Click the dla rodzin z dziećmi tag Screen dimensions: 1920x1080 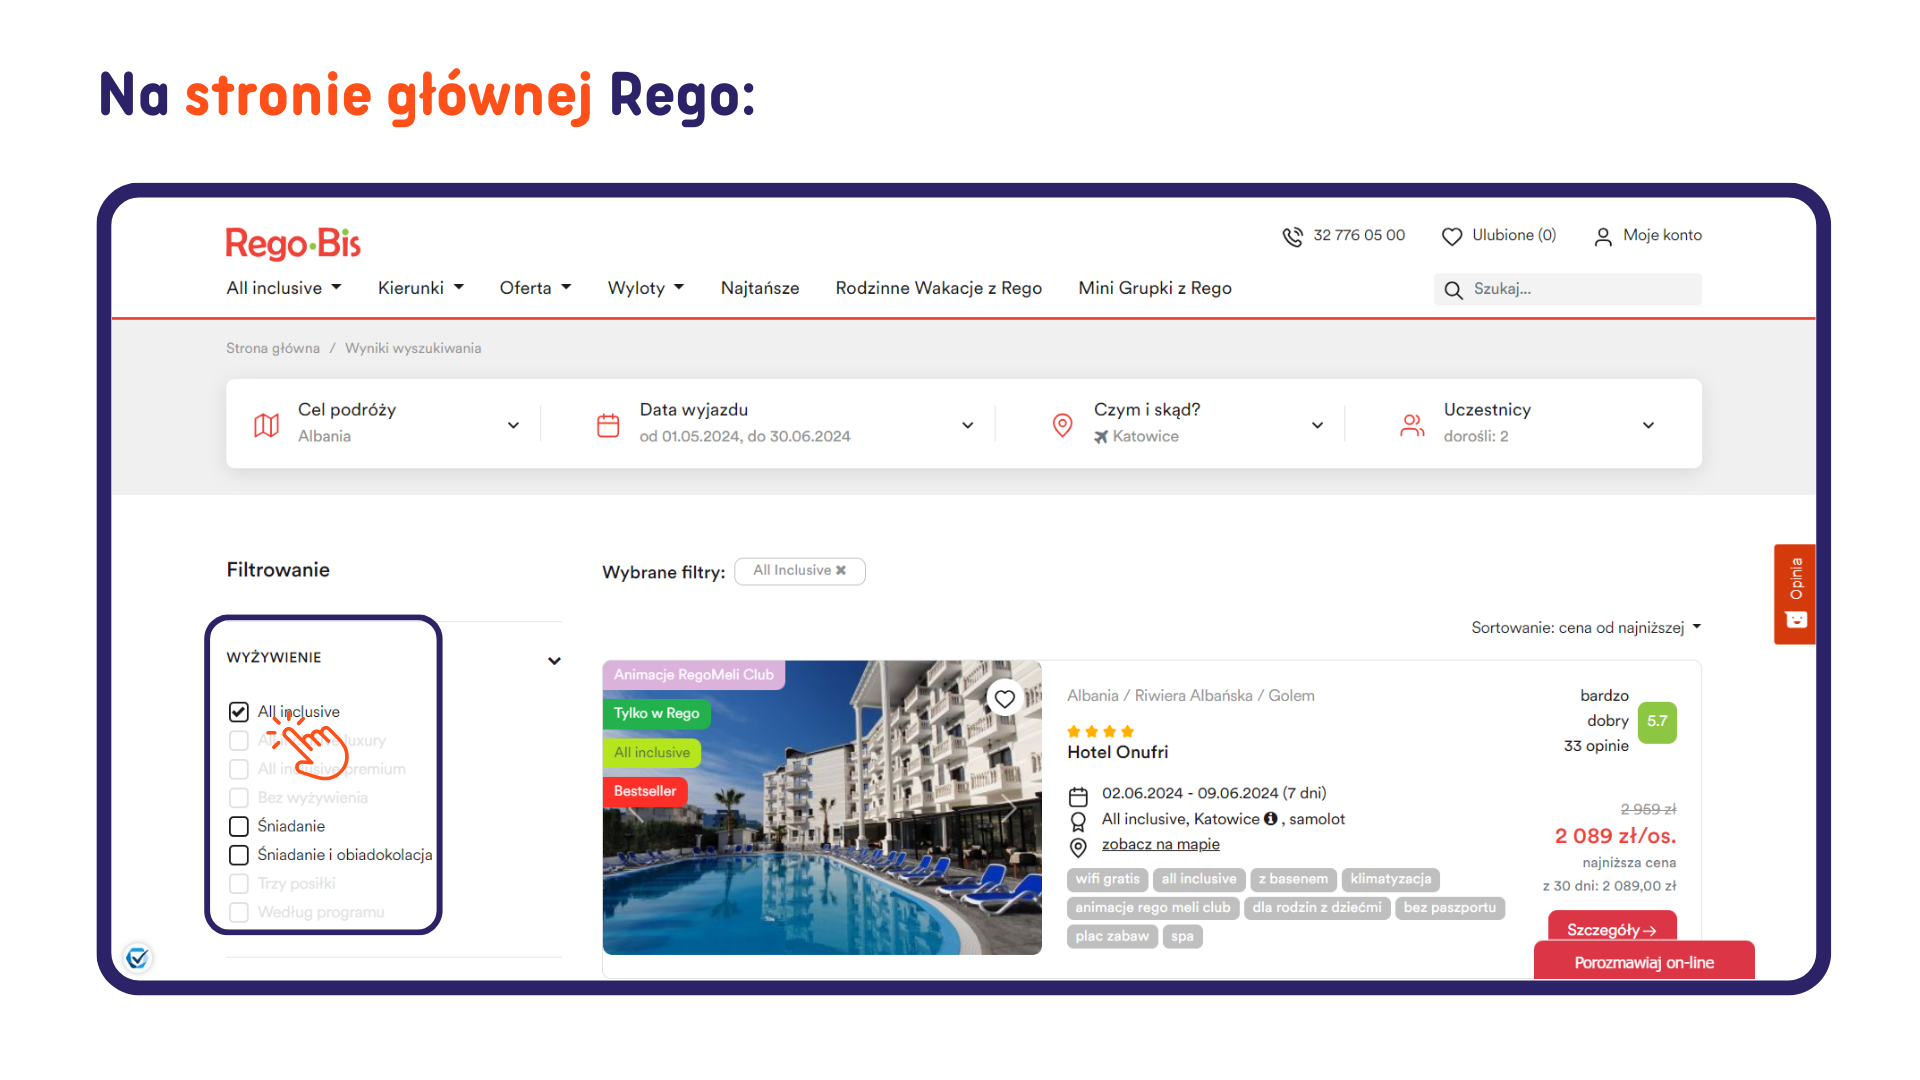[1317, 908]
